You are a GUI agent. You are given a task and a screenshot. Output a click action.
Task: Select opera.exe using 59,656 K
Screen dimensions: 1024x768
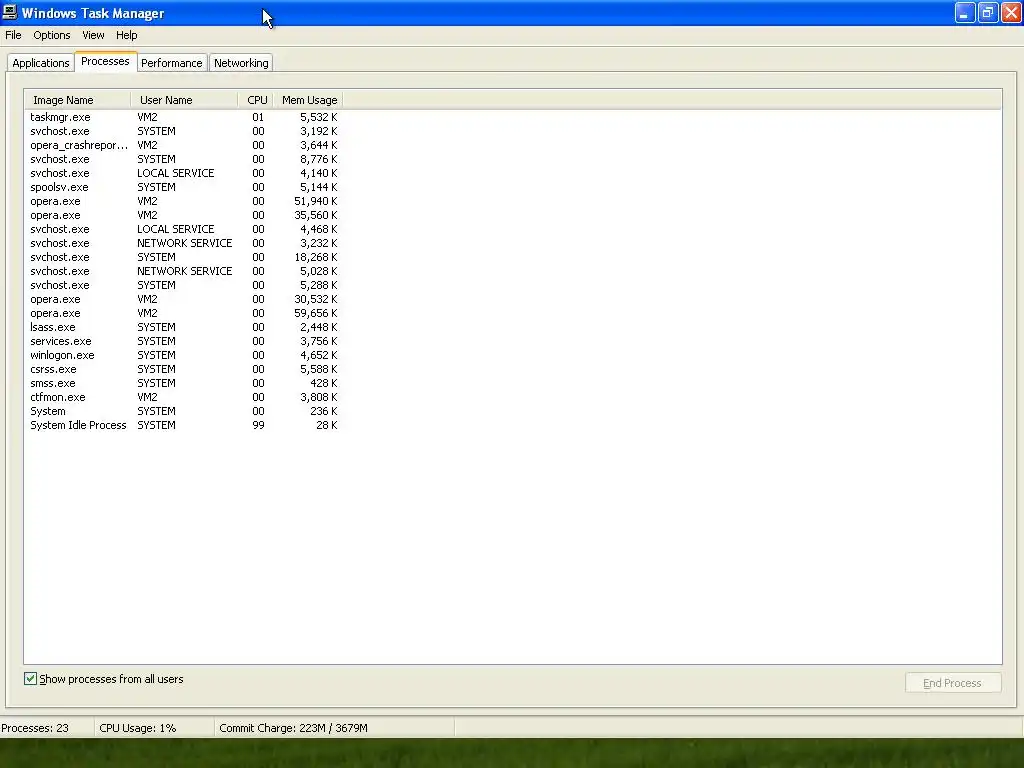(184, 313)
